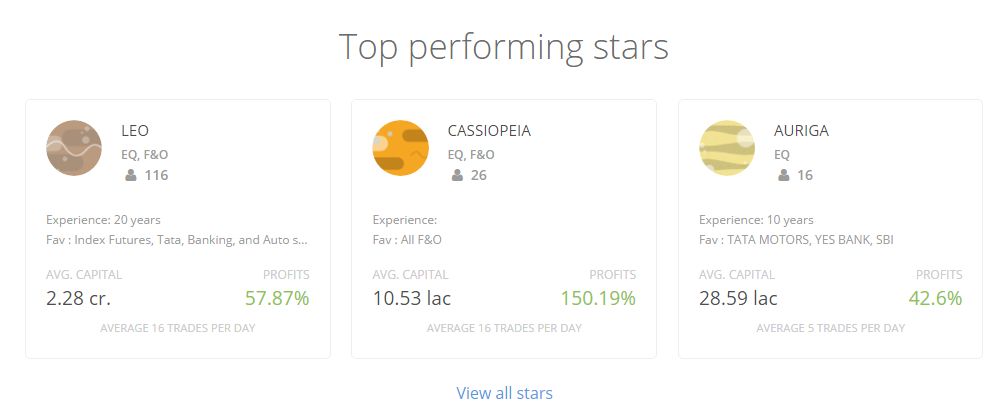This screenshot has width=1001, height=413.
Task: Click CASSIOPEIA's Fav : All F&O line
Action: (x=407, y=240)
